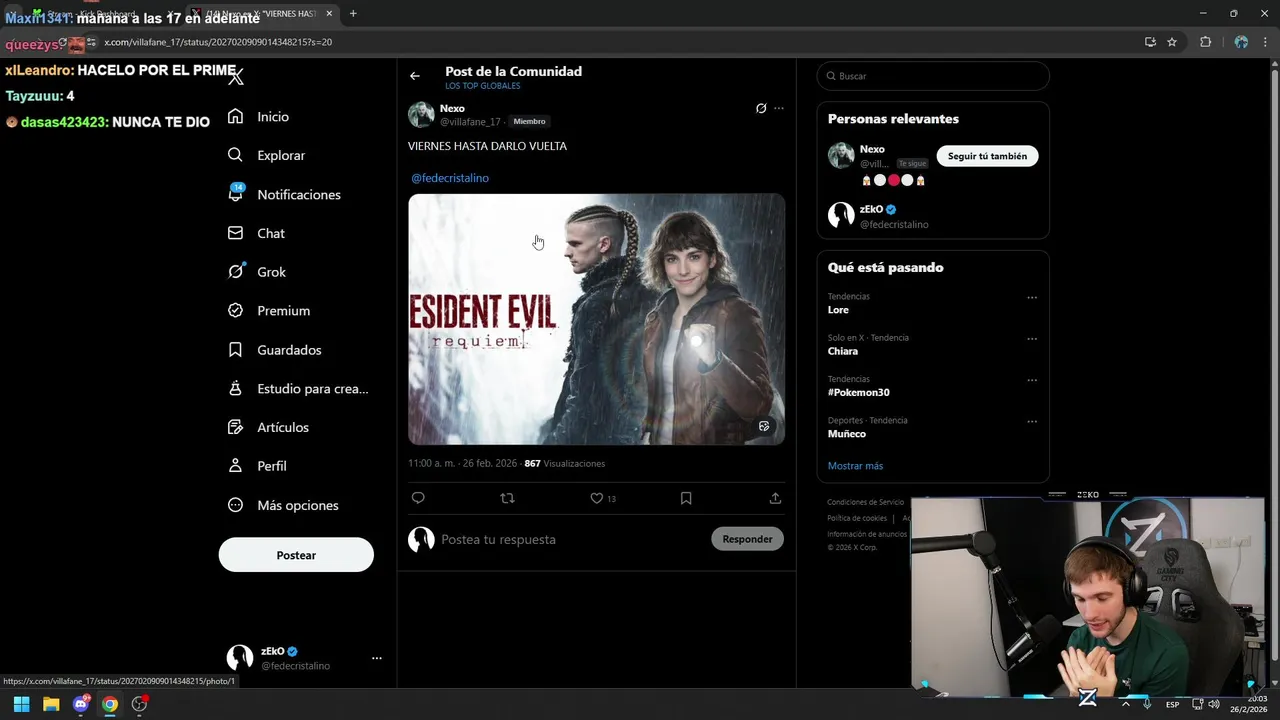Click Política de cookies footer link
The image size is (1280, 720).
tap(857, 518)
